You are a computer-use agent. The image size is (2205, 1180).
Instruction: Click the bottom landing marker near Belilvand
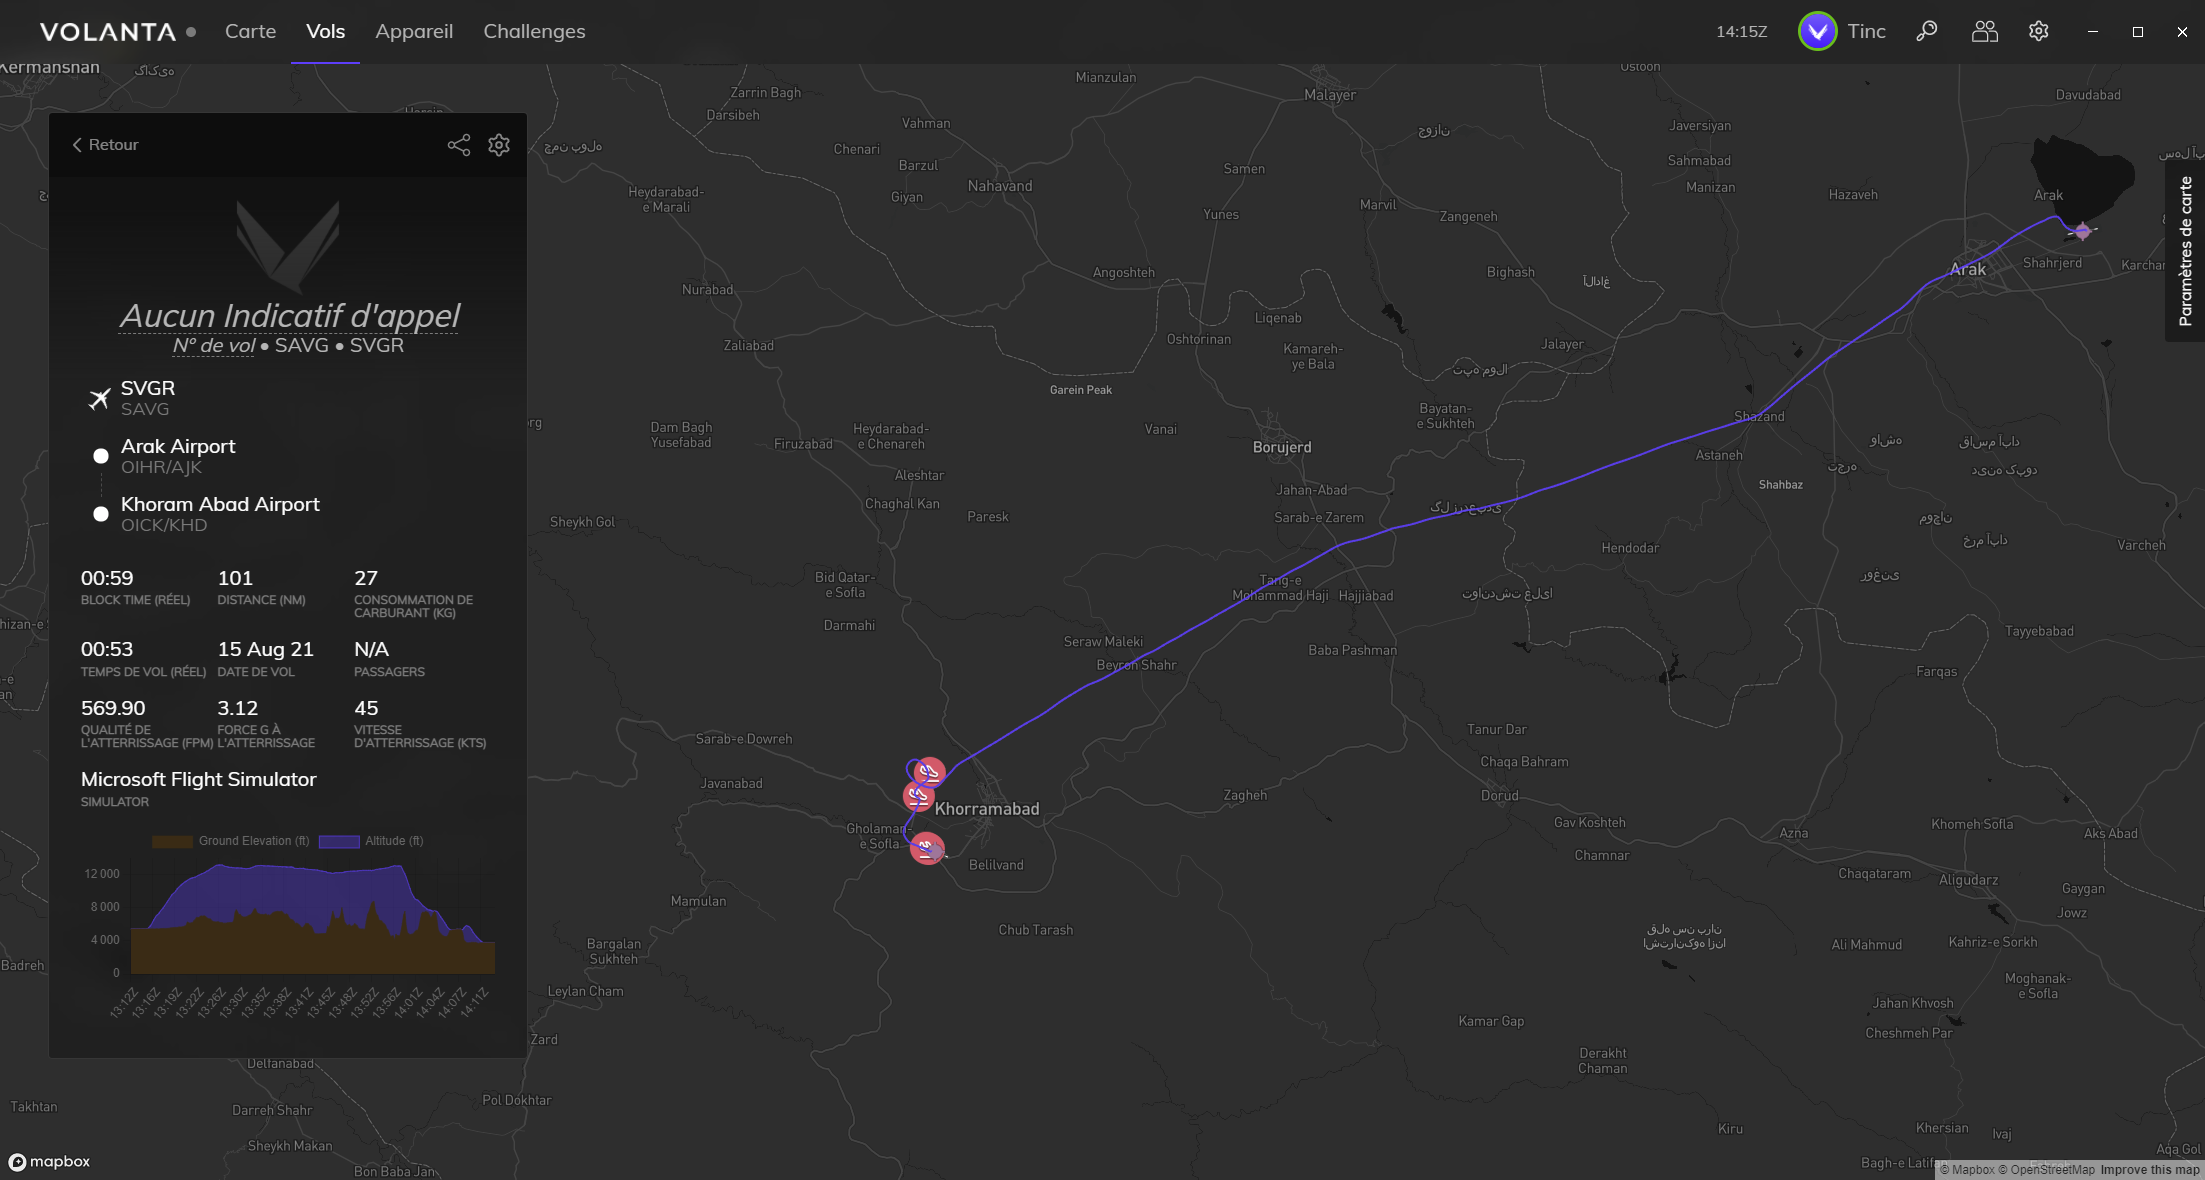[x=927, y=848]
